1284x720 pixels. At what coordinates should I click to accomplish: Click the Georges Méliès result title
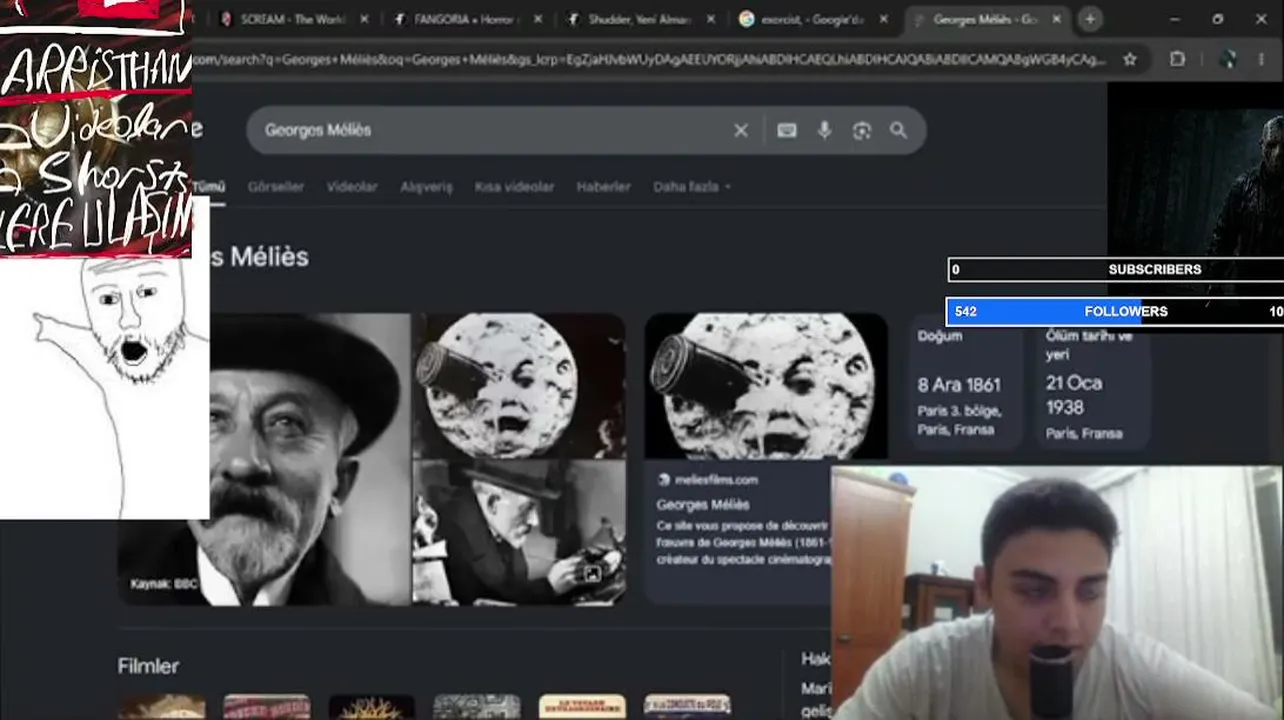[703, 505]
